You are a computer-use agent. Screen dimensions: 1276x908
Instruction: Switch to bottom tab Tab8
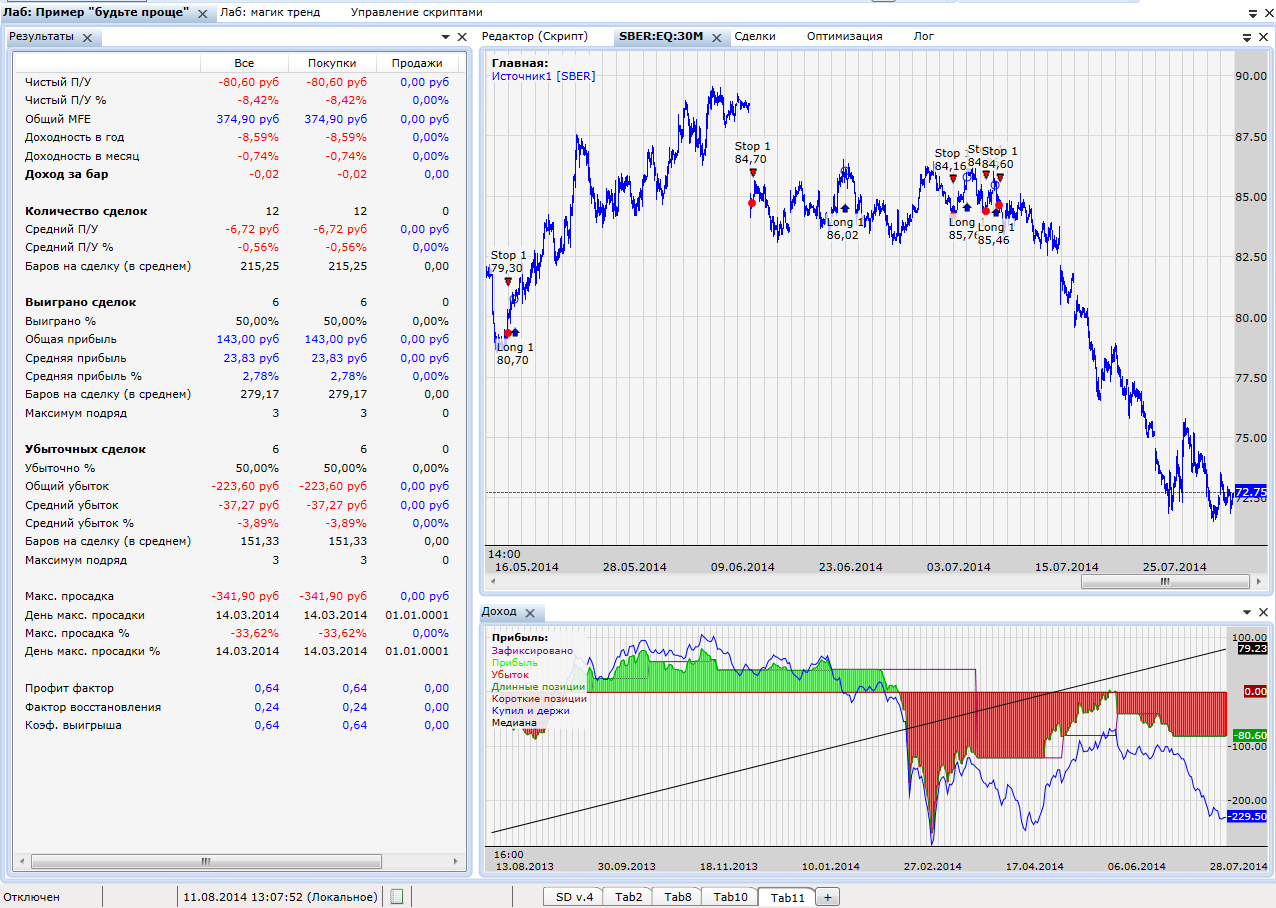(677, 897)
